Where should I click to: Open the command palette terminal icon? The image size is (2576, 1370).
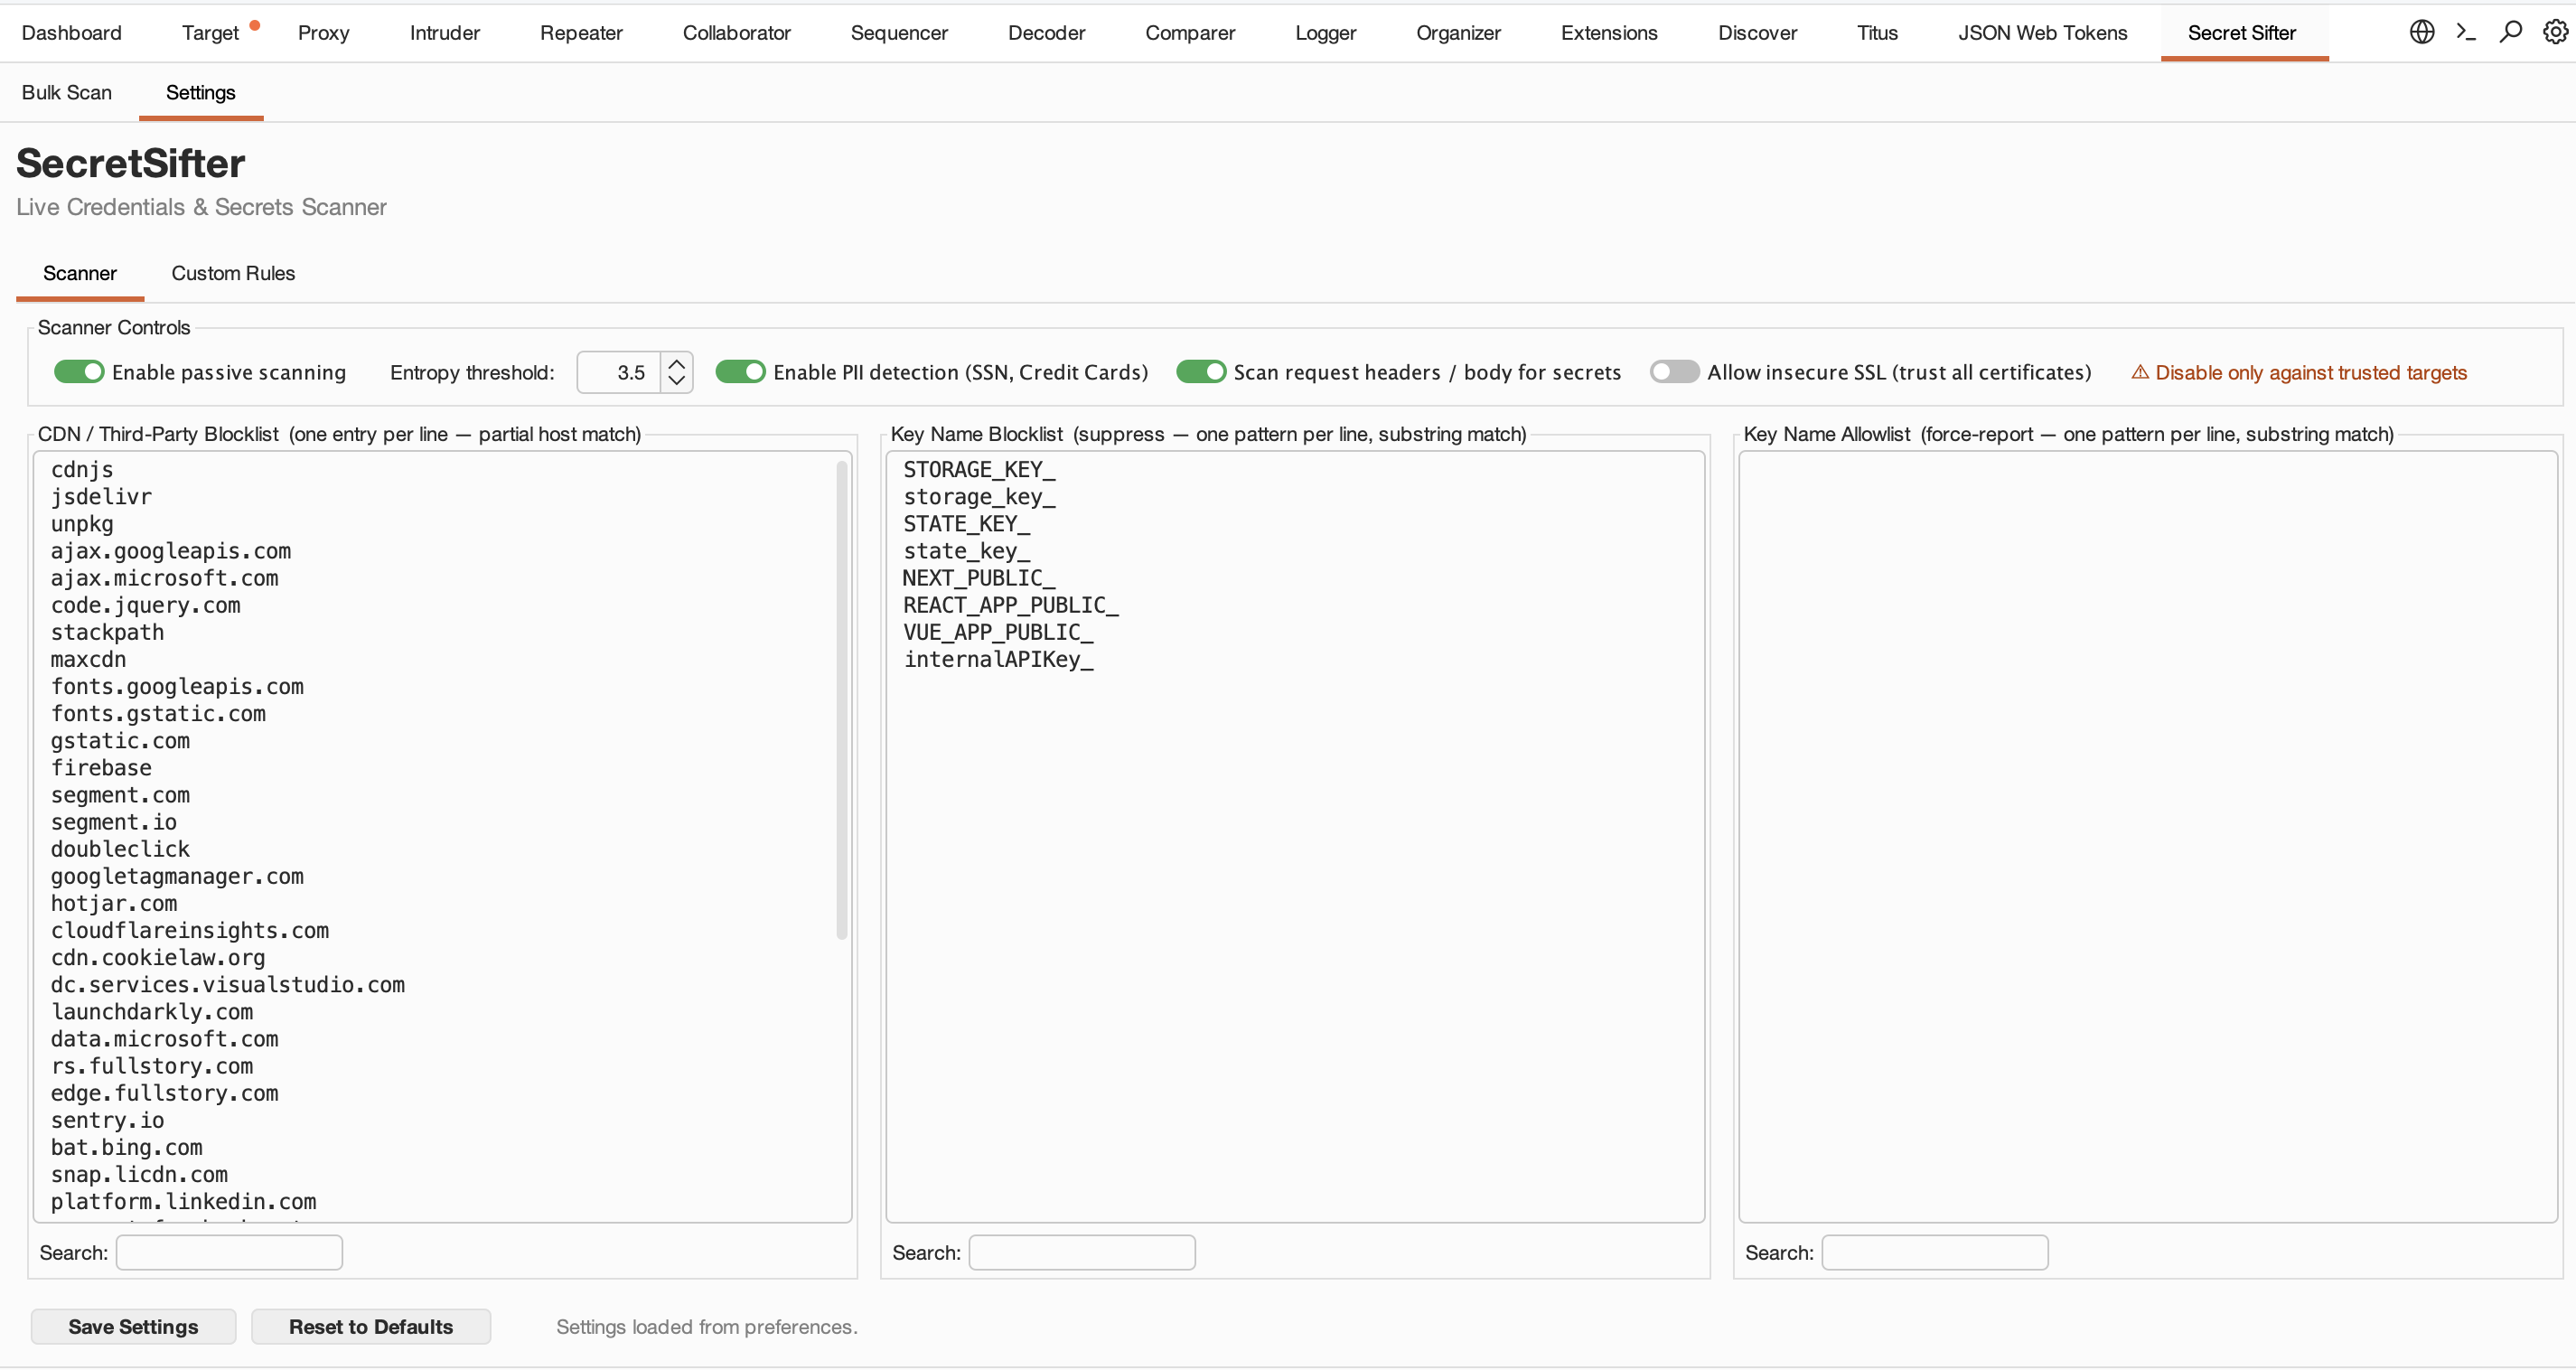pos(2466,32)
